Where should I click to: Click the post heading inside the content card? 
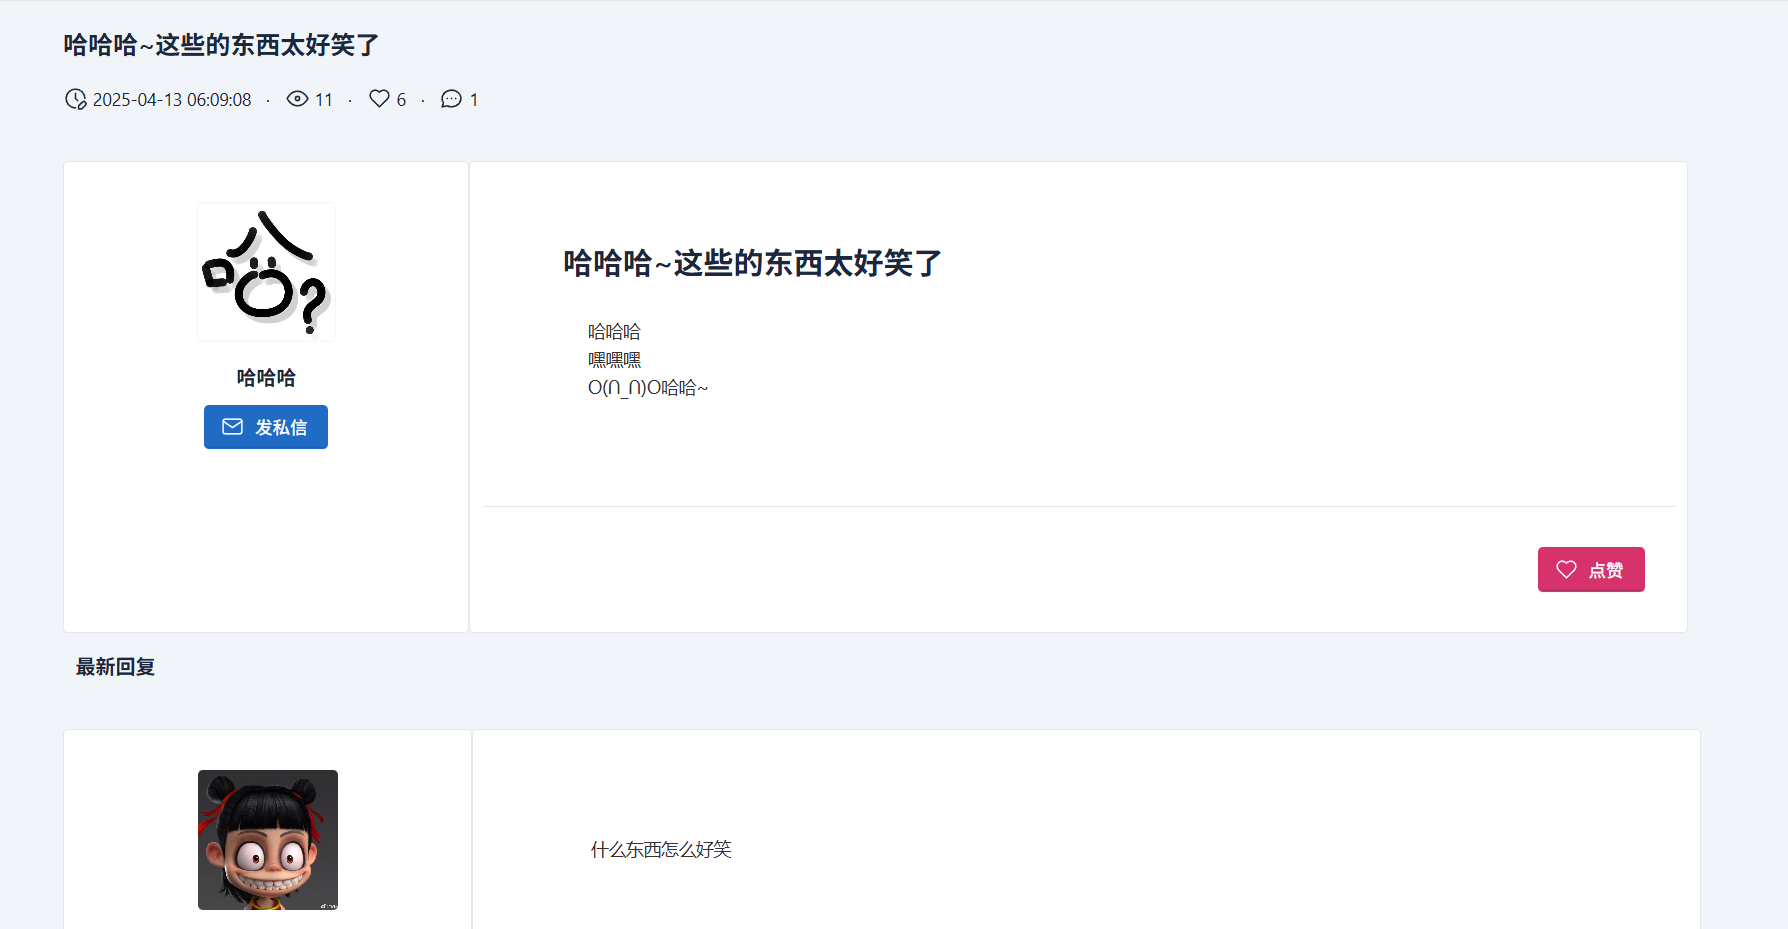coord(753,263)
